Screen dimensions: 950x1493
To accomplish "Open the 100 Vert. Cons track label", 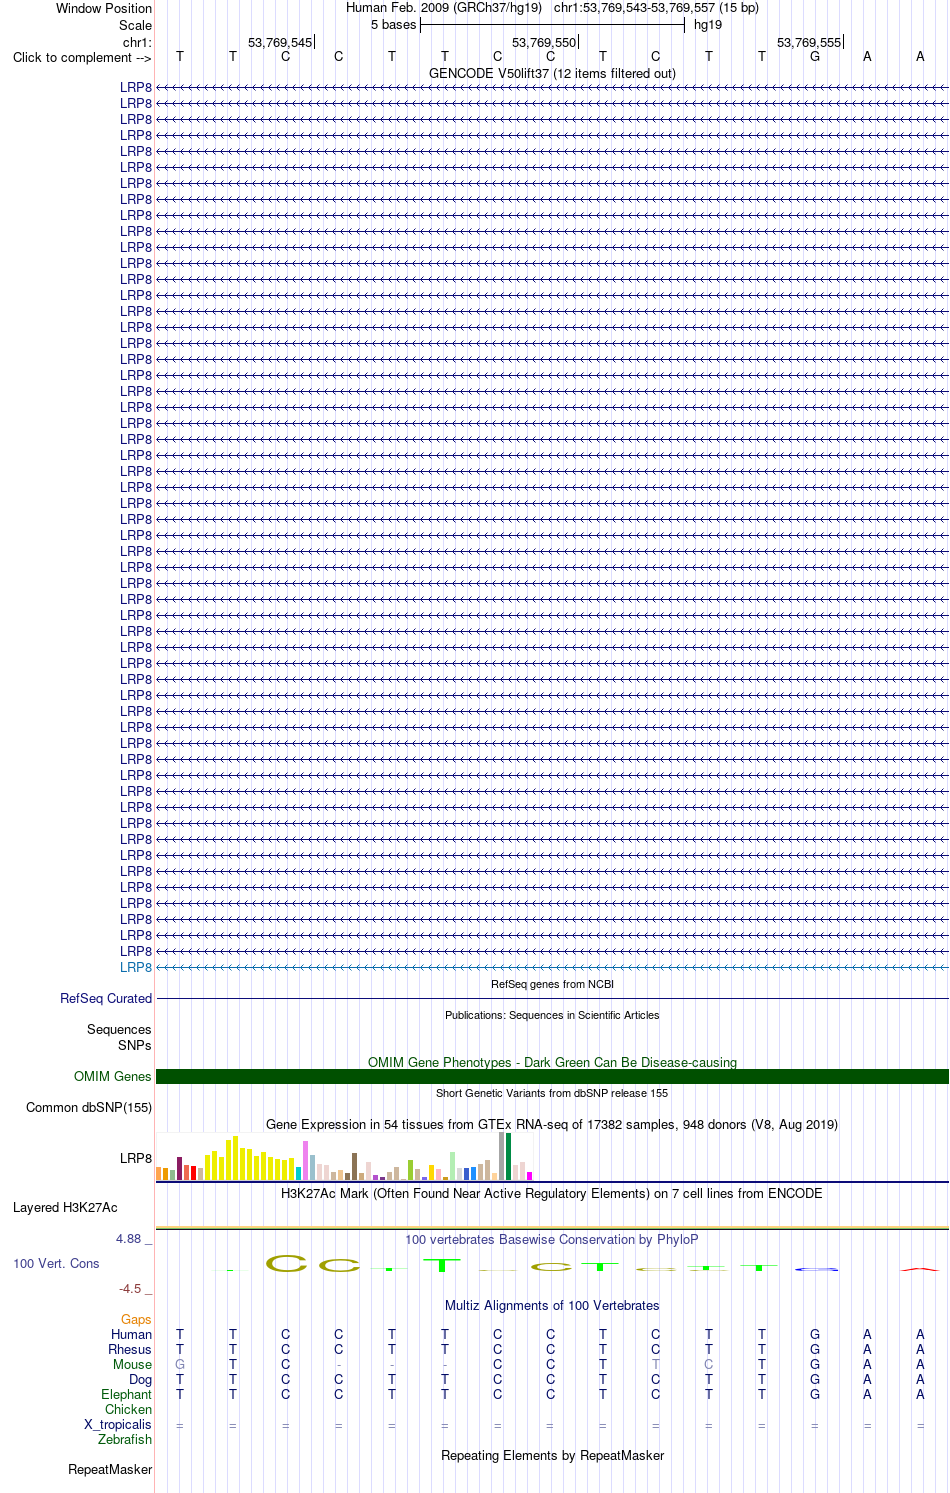I will pos(56,1263).
